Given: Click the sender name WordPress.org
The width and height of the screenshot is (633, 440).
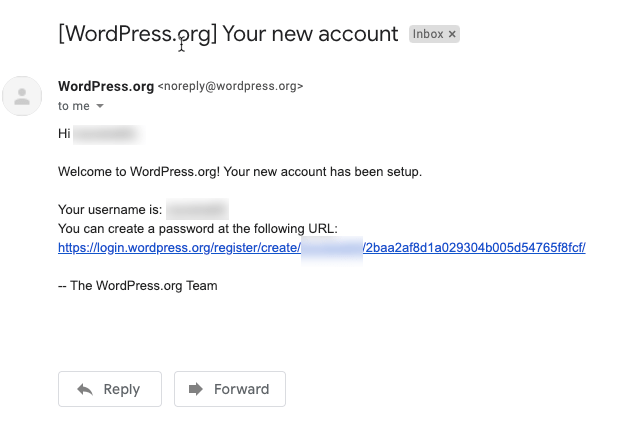Looking at the screenshot, I should [x=105, y=86].
